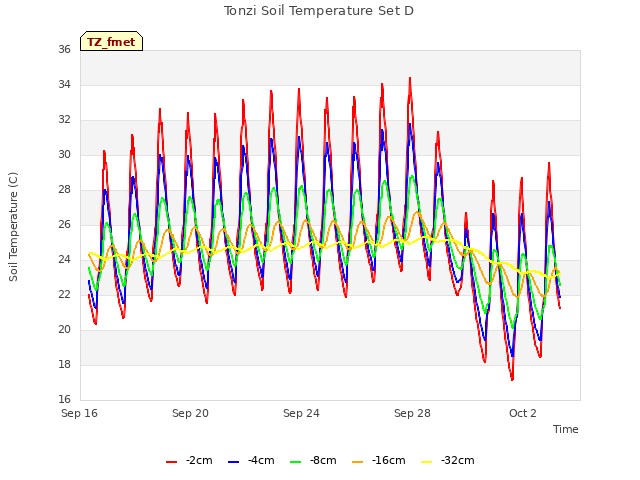Screen dimensions: 640x480
Task: Select the -8cm legend label
Action: point(323,460)
